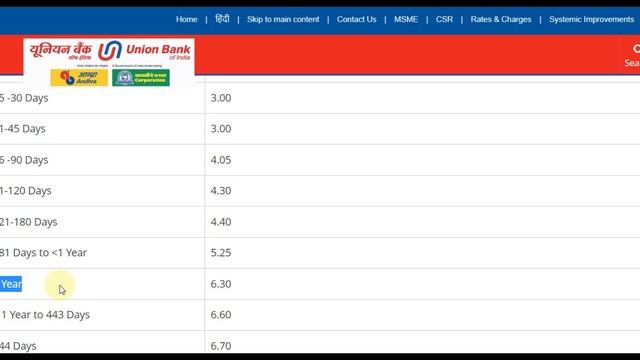Click the 4.05 interest rate value

pyautogui.click(x=221, y=160)
